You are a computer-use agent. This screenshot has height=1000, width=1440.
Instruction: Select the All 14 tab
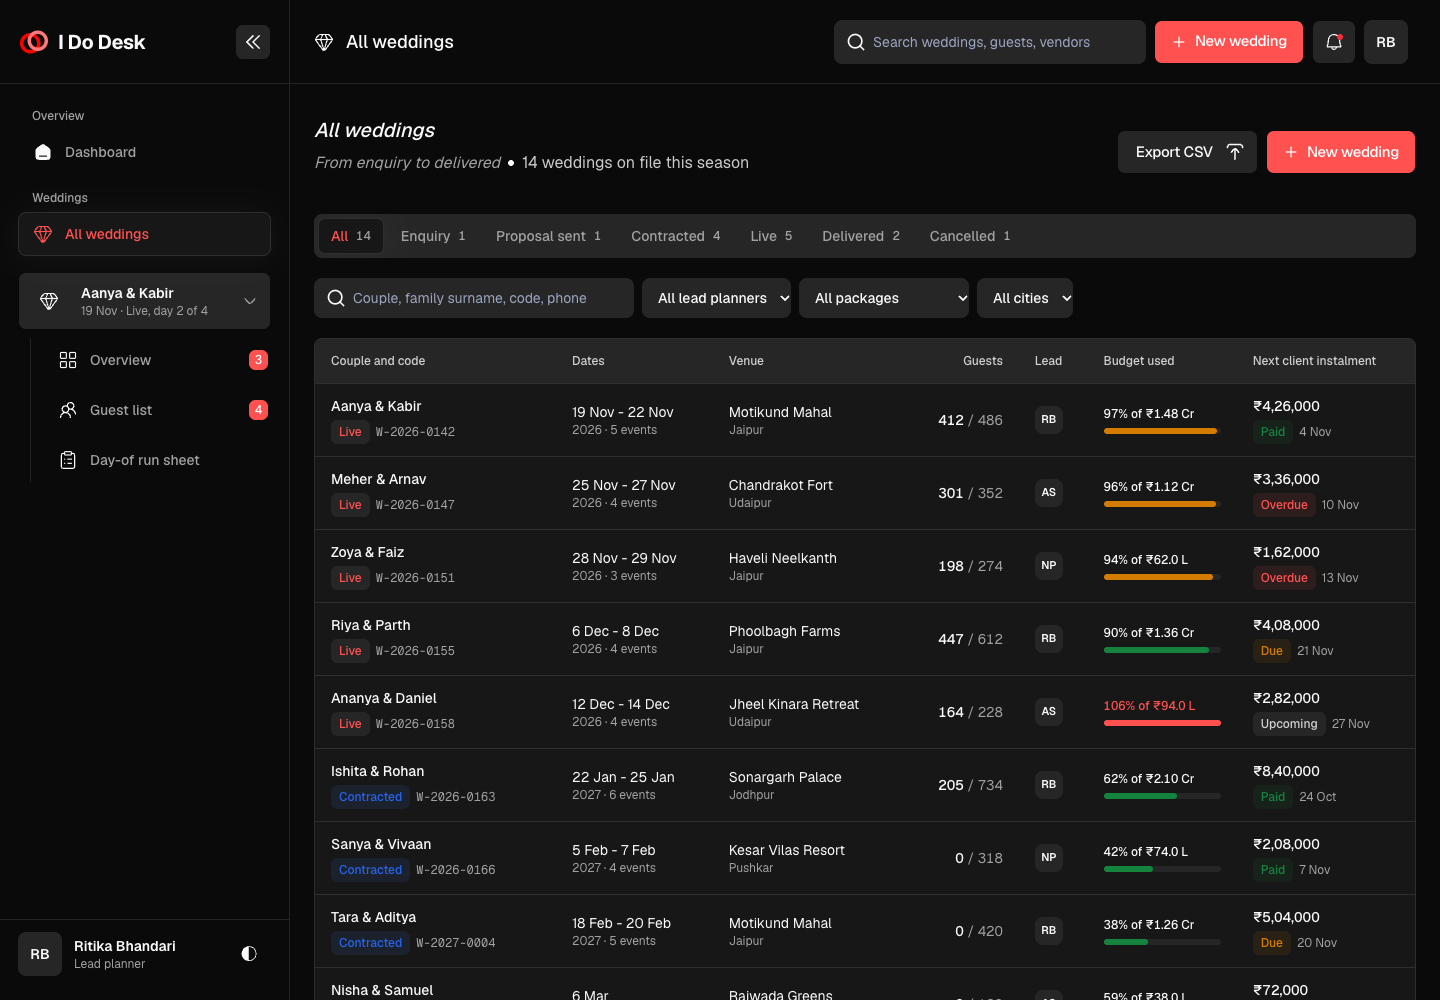point(351,236)
